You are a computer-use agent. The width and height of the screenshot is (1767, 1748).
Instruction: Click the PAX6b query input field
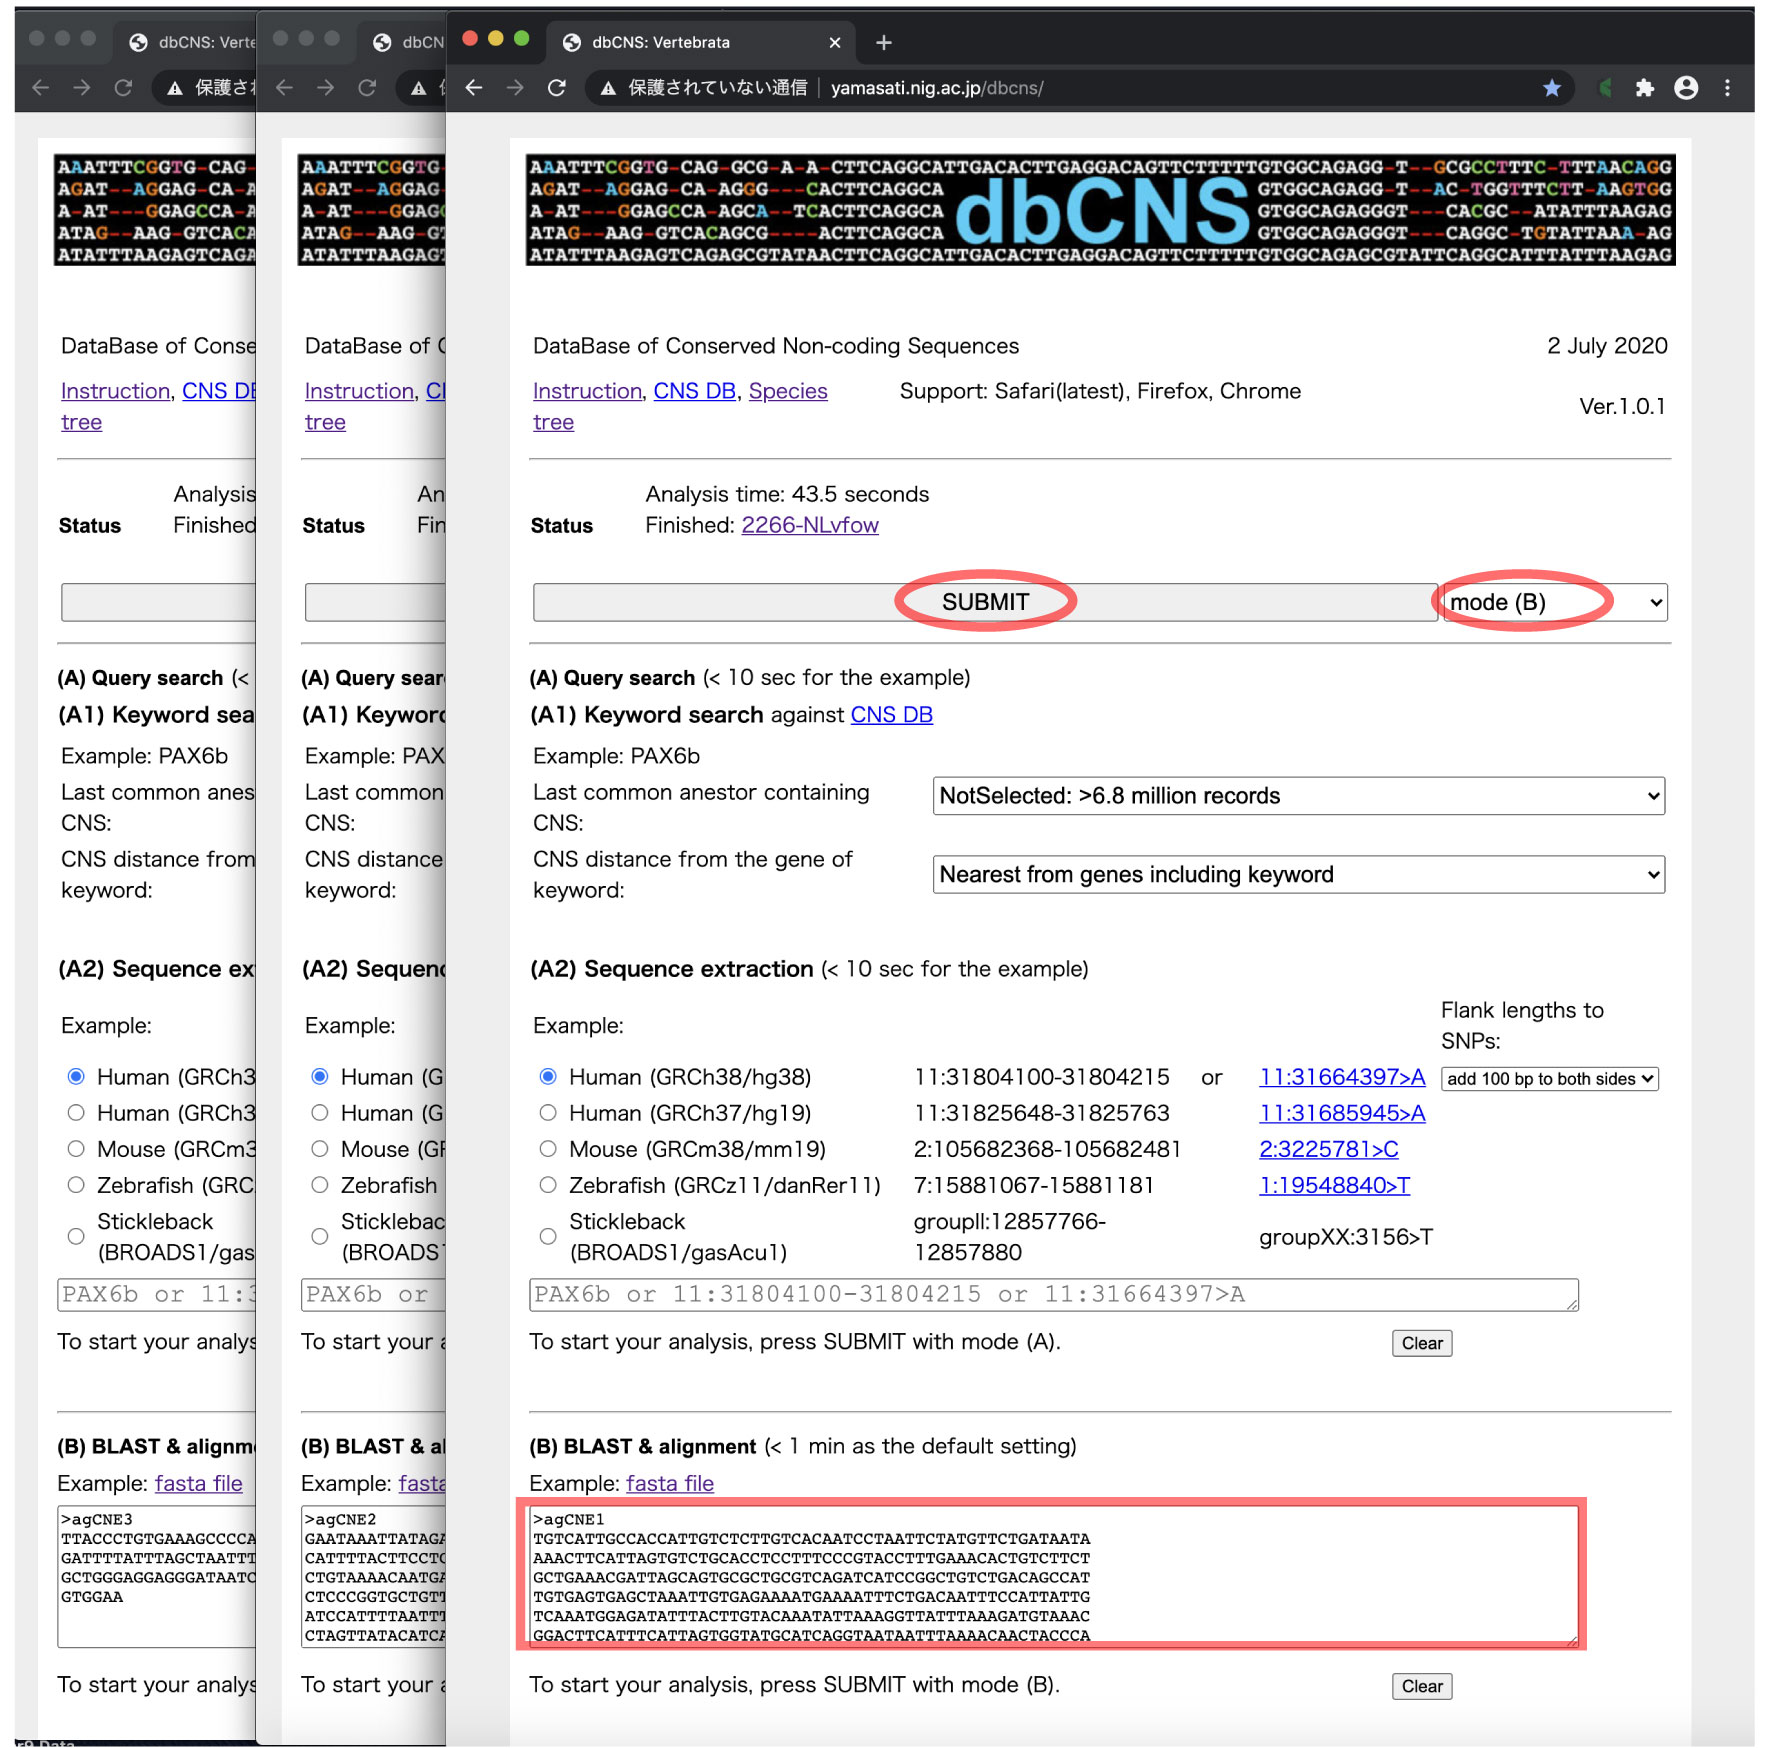[x=1052, y=1295]
